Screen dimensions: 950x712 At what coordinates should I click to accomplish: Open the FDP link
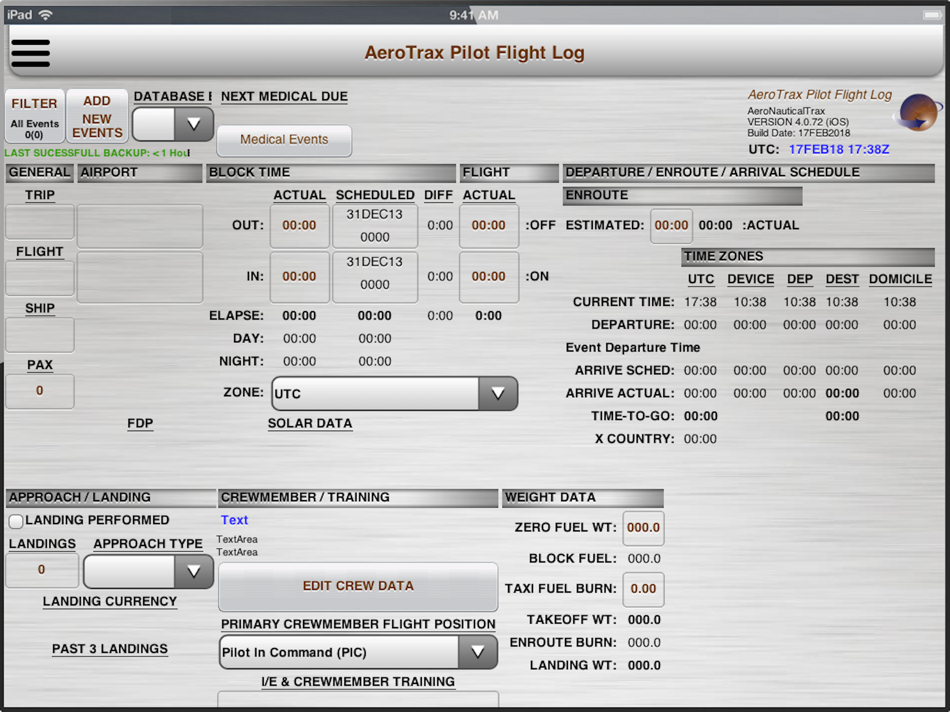(140, 424)
